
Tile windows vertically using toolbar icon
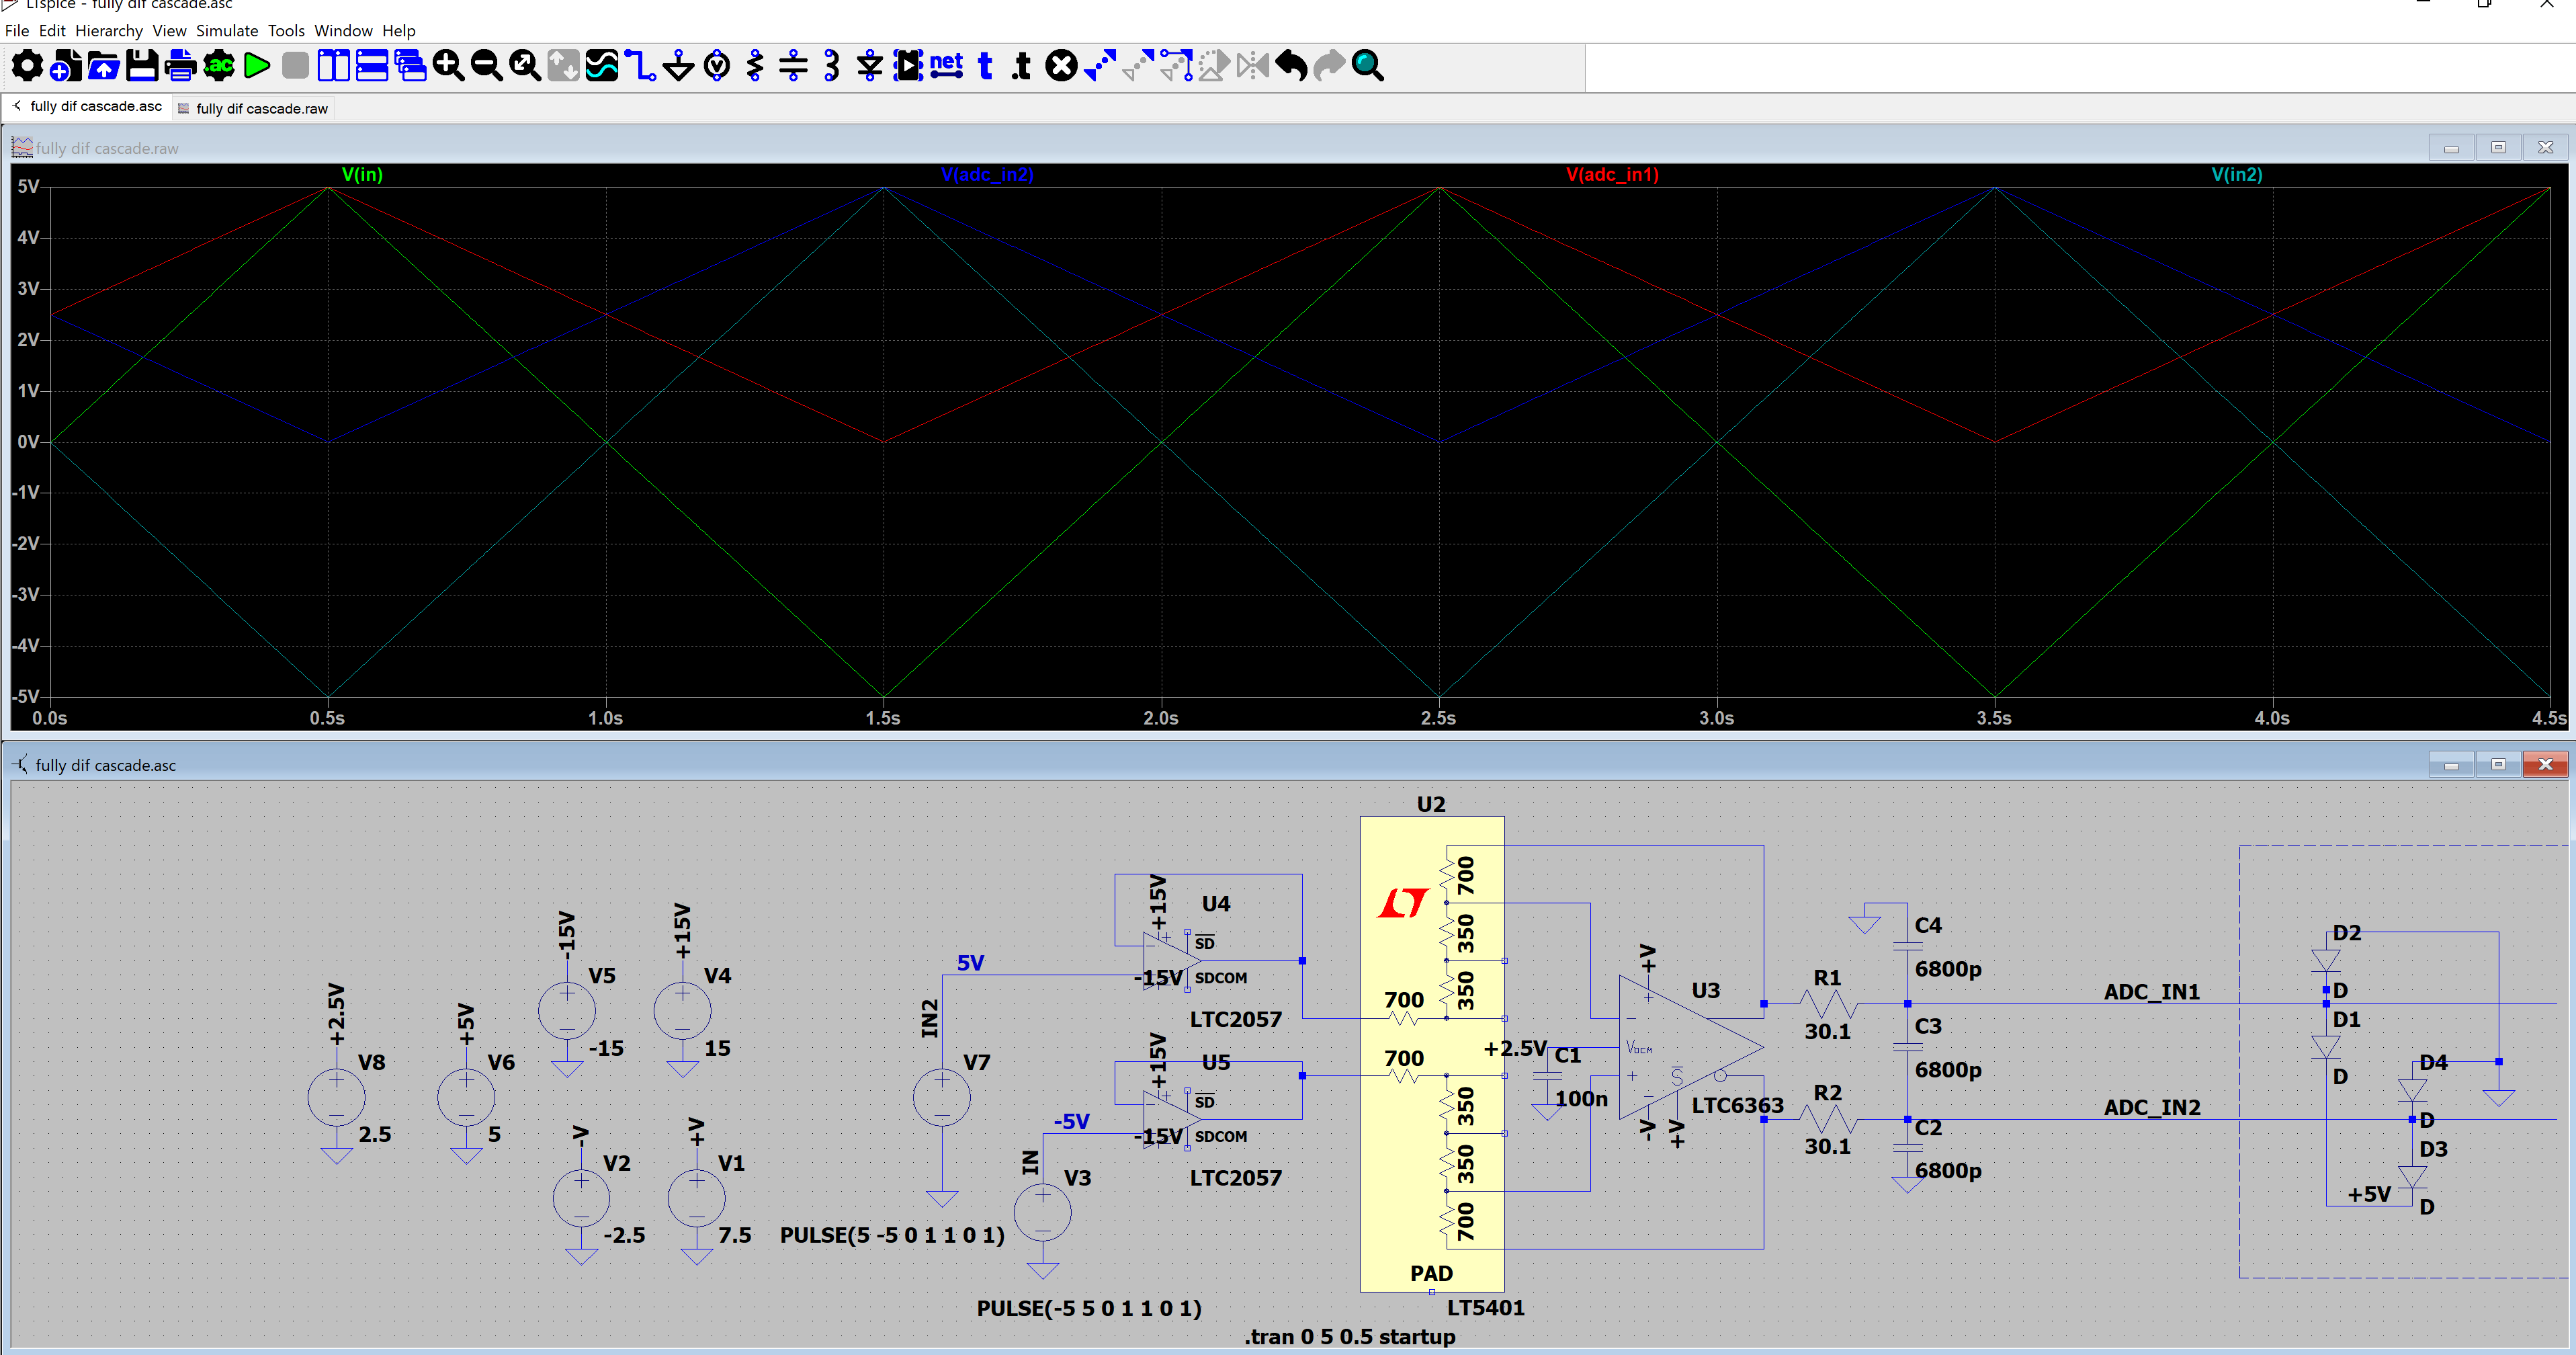click(x=333, y=66)
